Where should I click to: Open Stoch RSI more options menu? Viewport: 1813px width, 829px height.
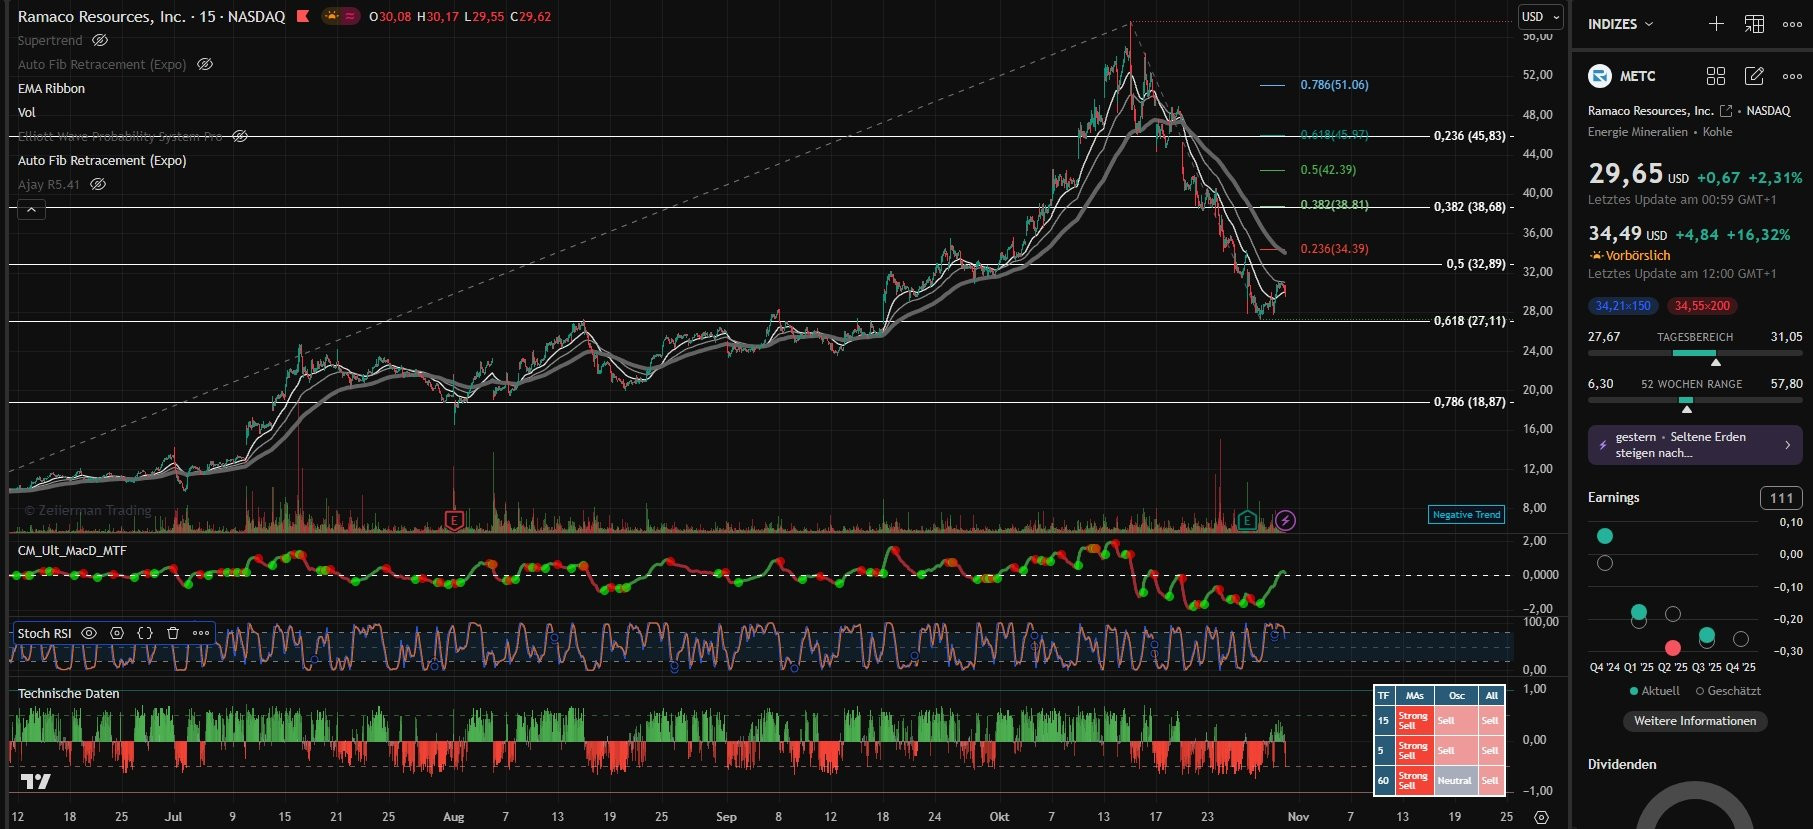[x=201, y=633]
